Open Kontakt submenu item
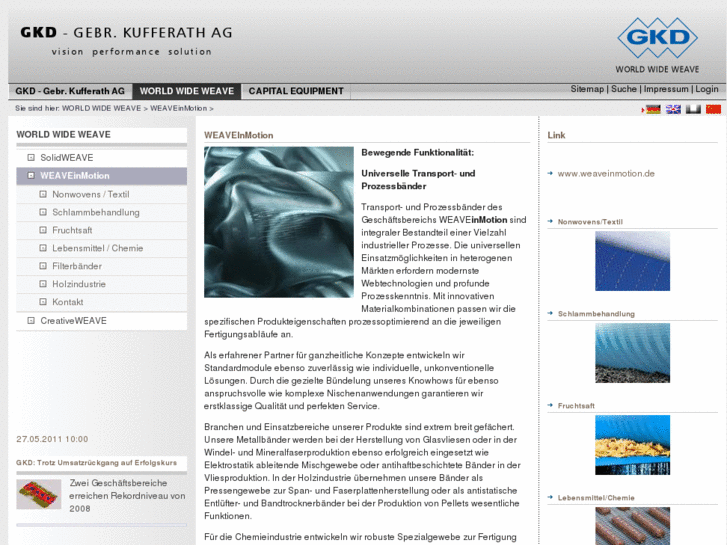Viewport: 727px width, 545px height. coord(102,302)
